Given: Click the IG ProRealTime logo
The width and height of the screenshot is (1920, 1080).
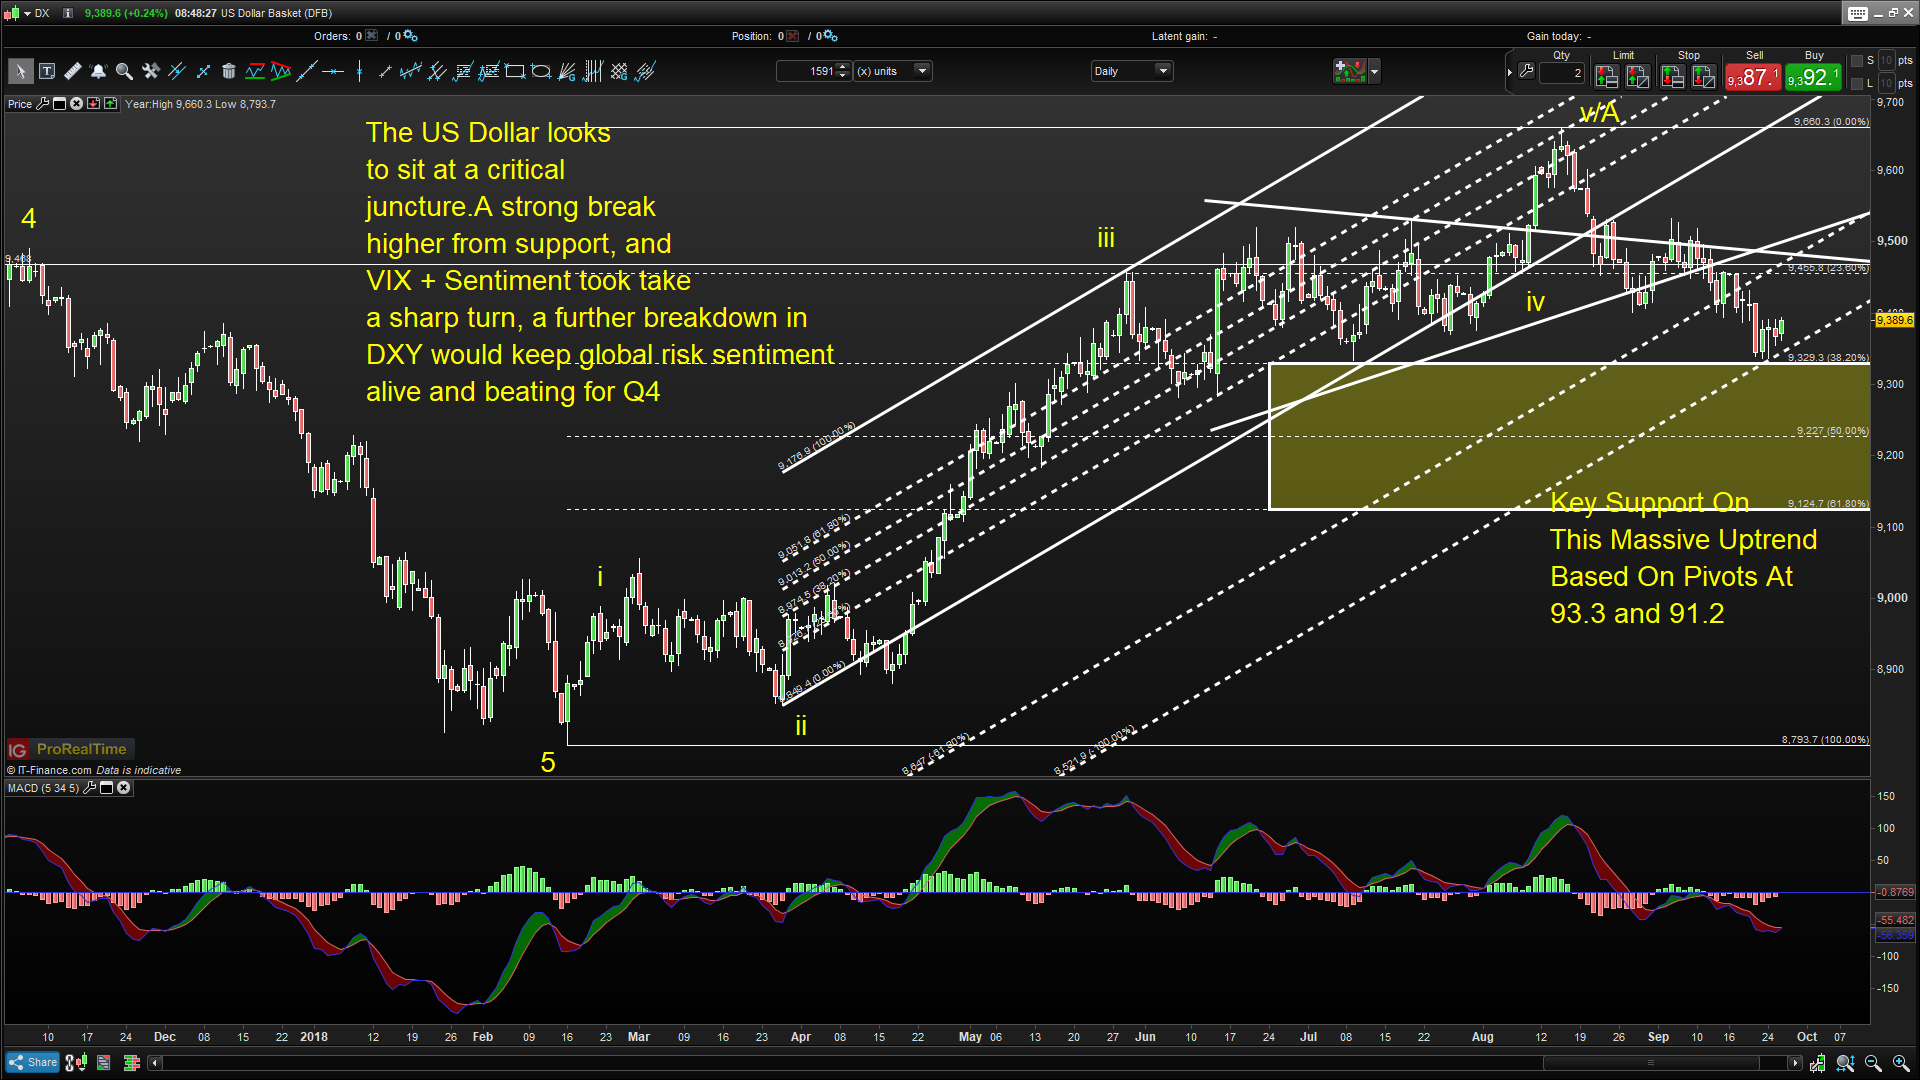Looking at the screenshot, I should point(70,749).
